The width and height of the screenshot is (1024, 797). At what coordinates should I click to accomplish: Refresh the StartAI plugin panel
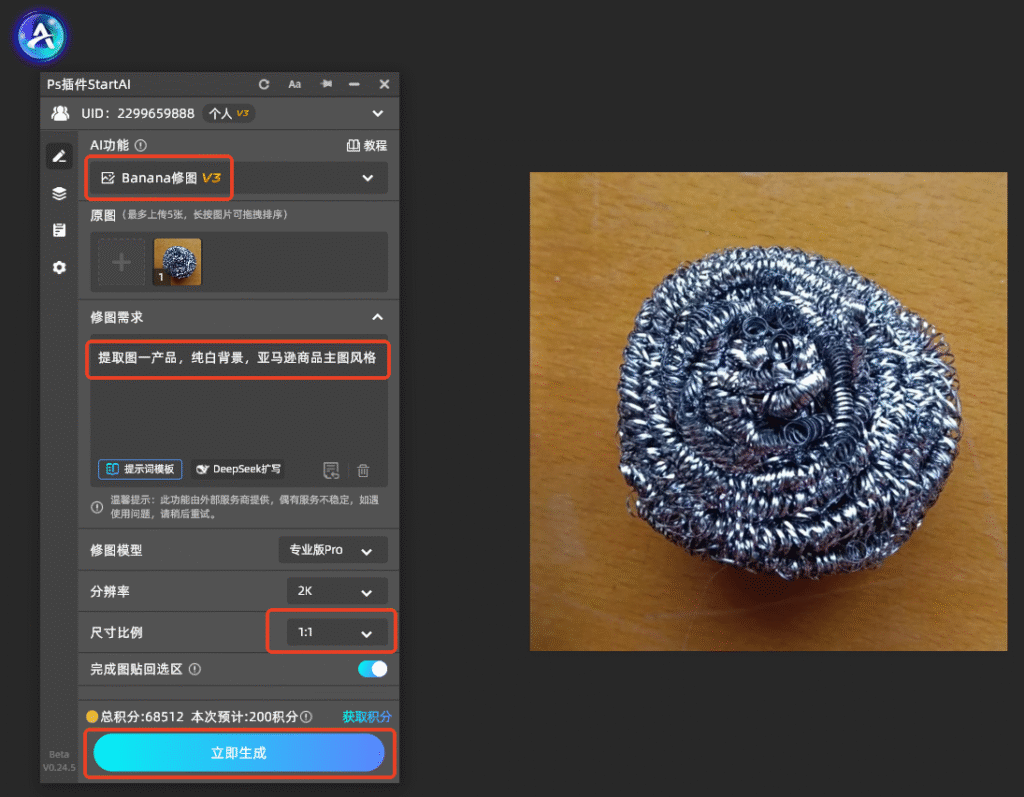[x=264, y=84]
